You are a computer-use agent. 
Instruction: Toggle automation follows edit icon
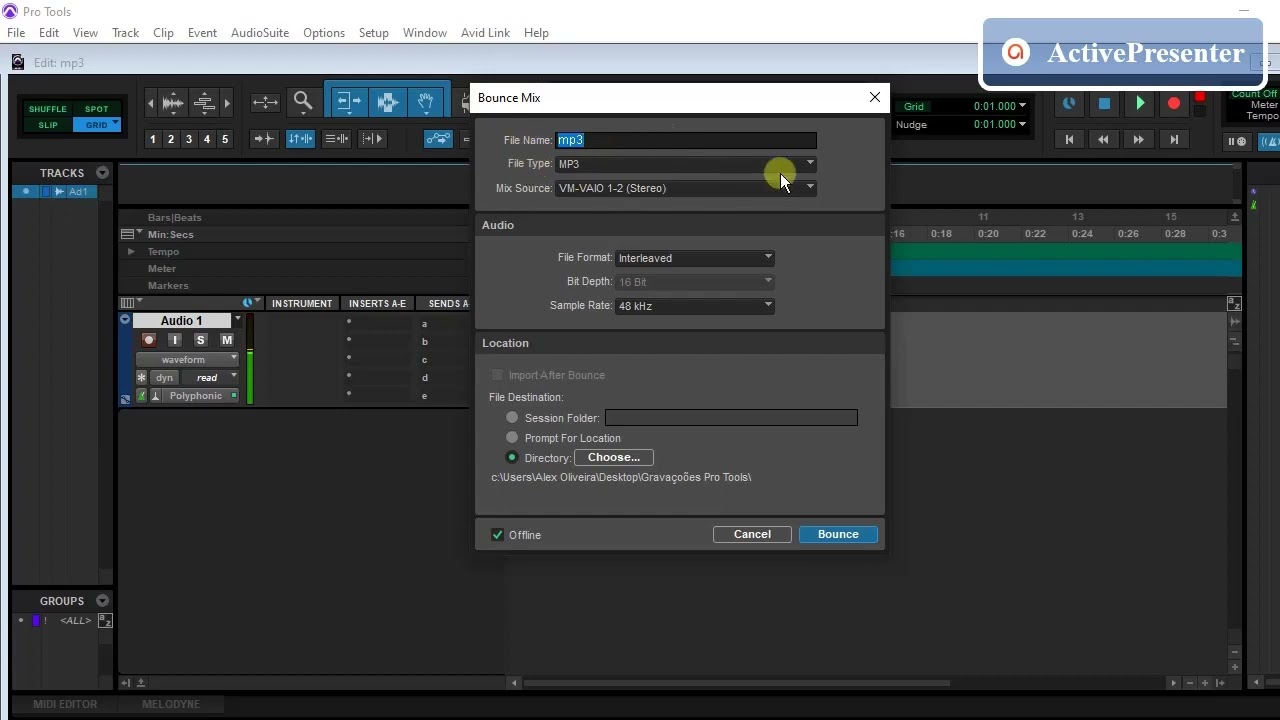438,139
